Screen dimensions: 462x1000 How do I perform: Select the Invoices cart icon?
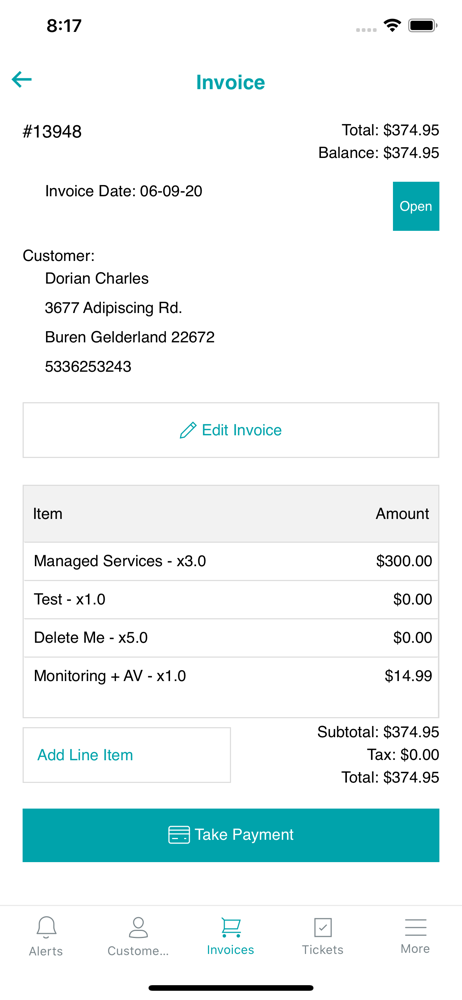[x=230, y=928]
